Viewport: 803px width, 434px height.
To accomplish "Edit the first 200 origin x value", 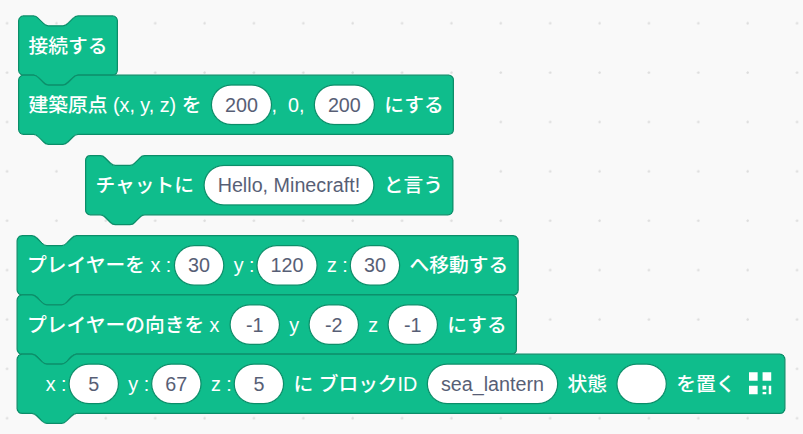I will 241,105.
